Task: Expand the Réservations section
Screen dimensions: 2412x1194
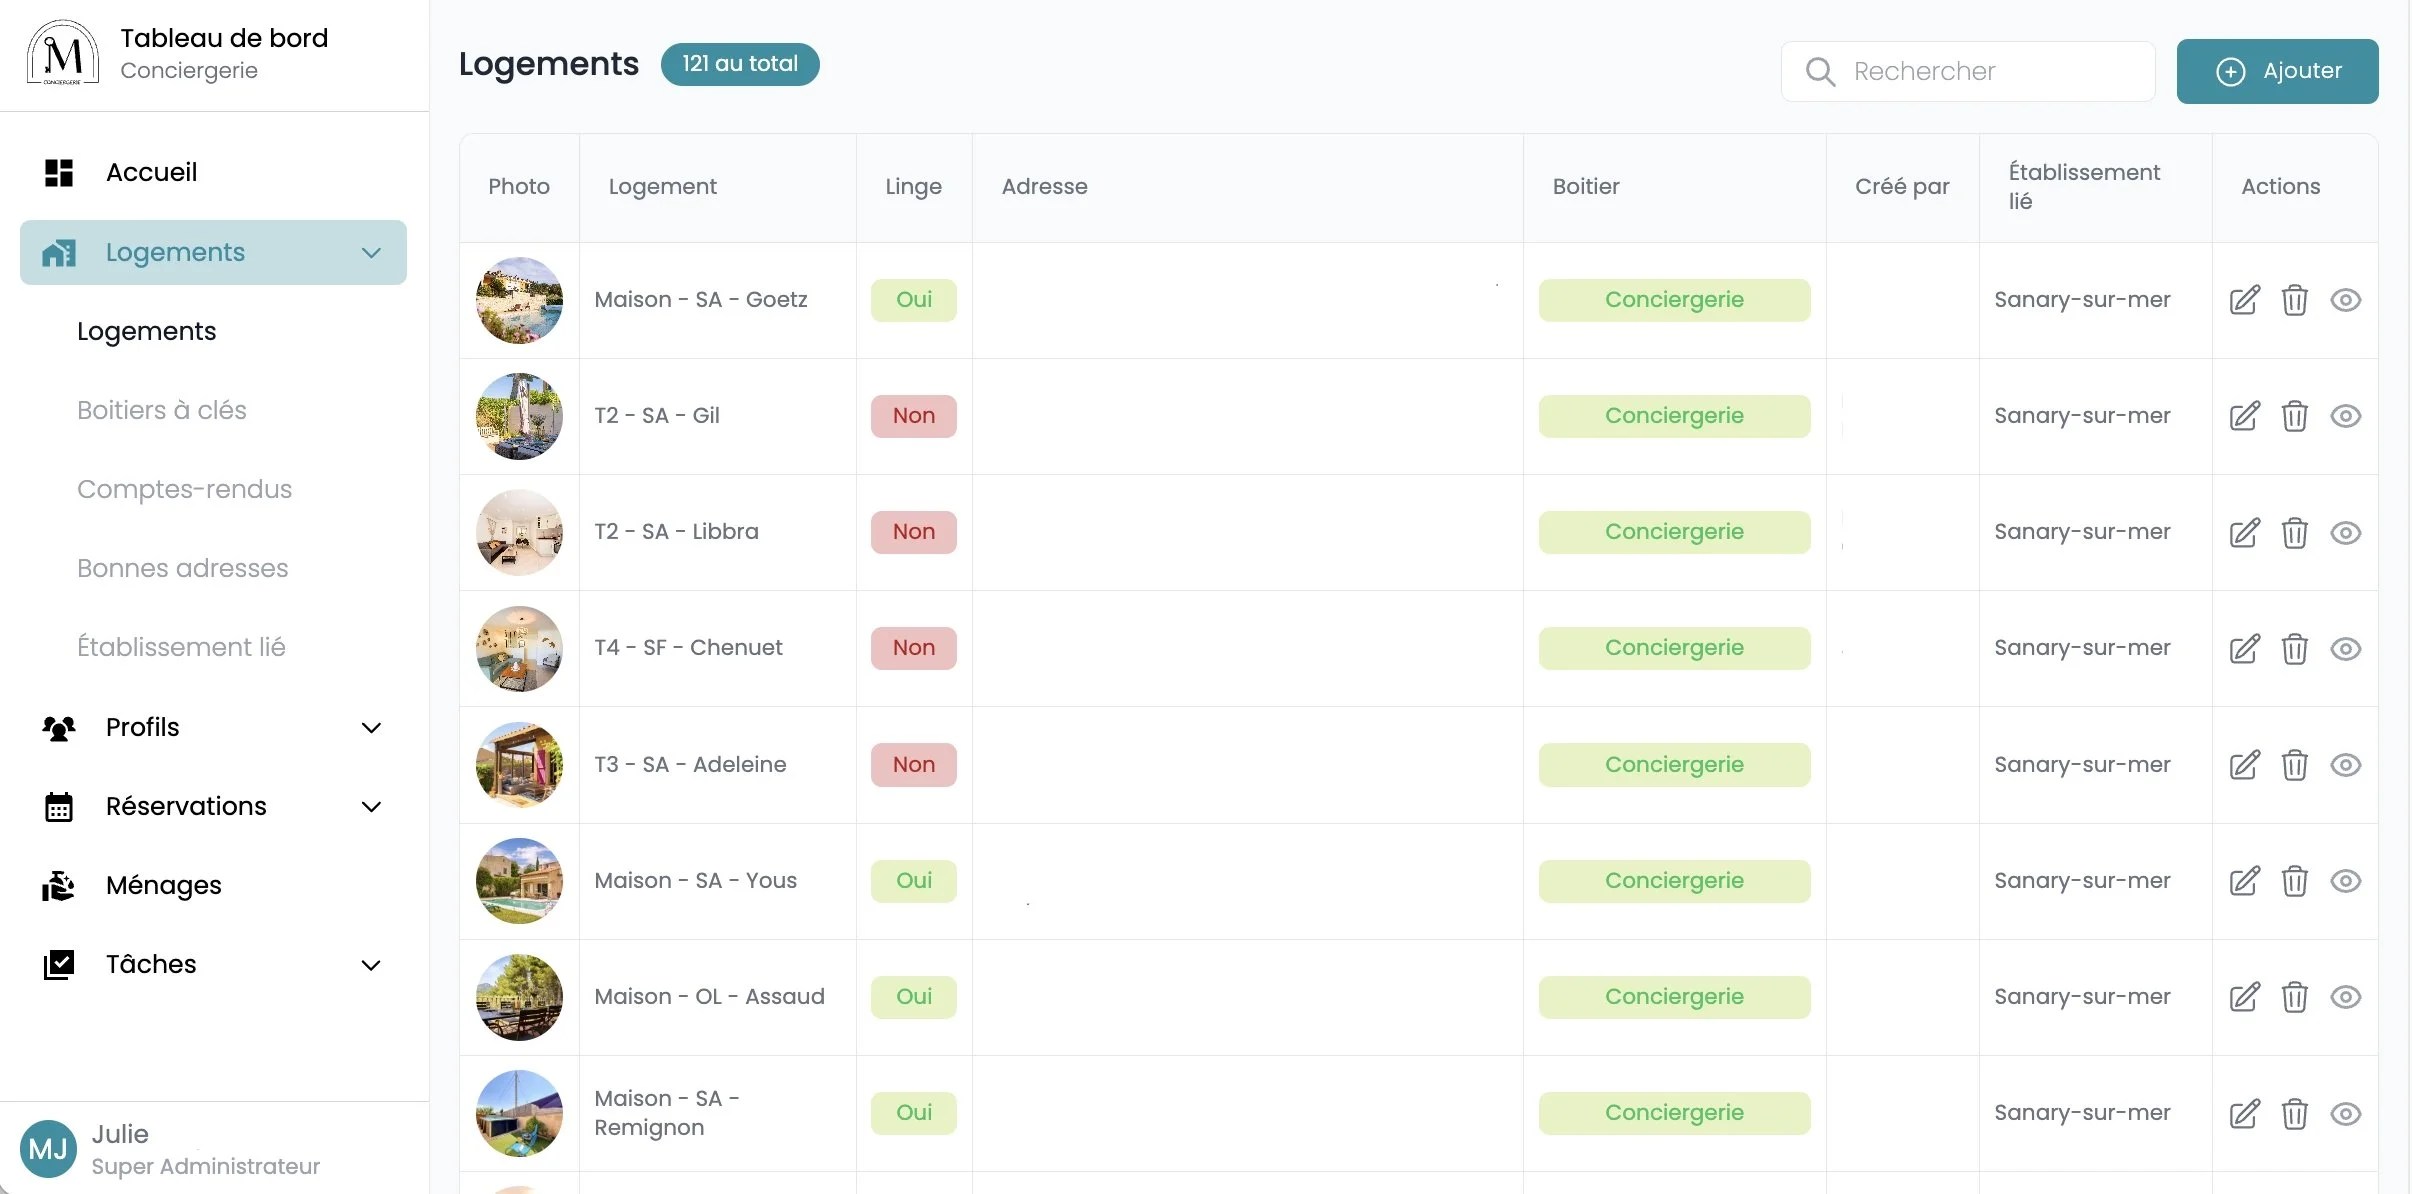Action: (x=371, y=807)
